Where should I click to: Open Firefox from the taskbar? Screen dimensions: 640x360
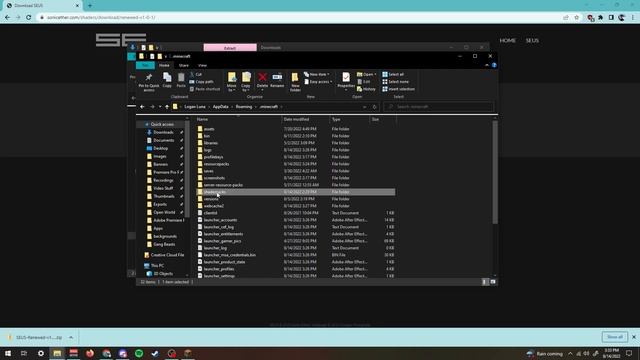(90, 353)
